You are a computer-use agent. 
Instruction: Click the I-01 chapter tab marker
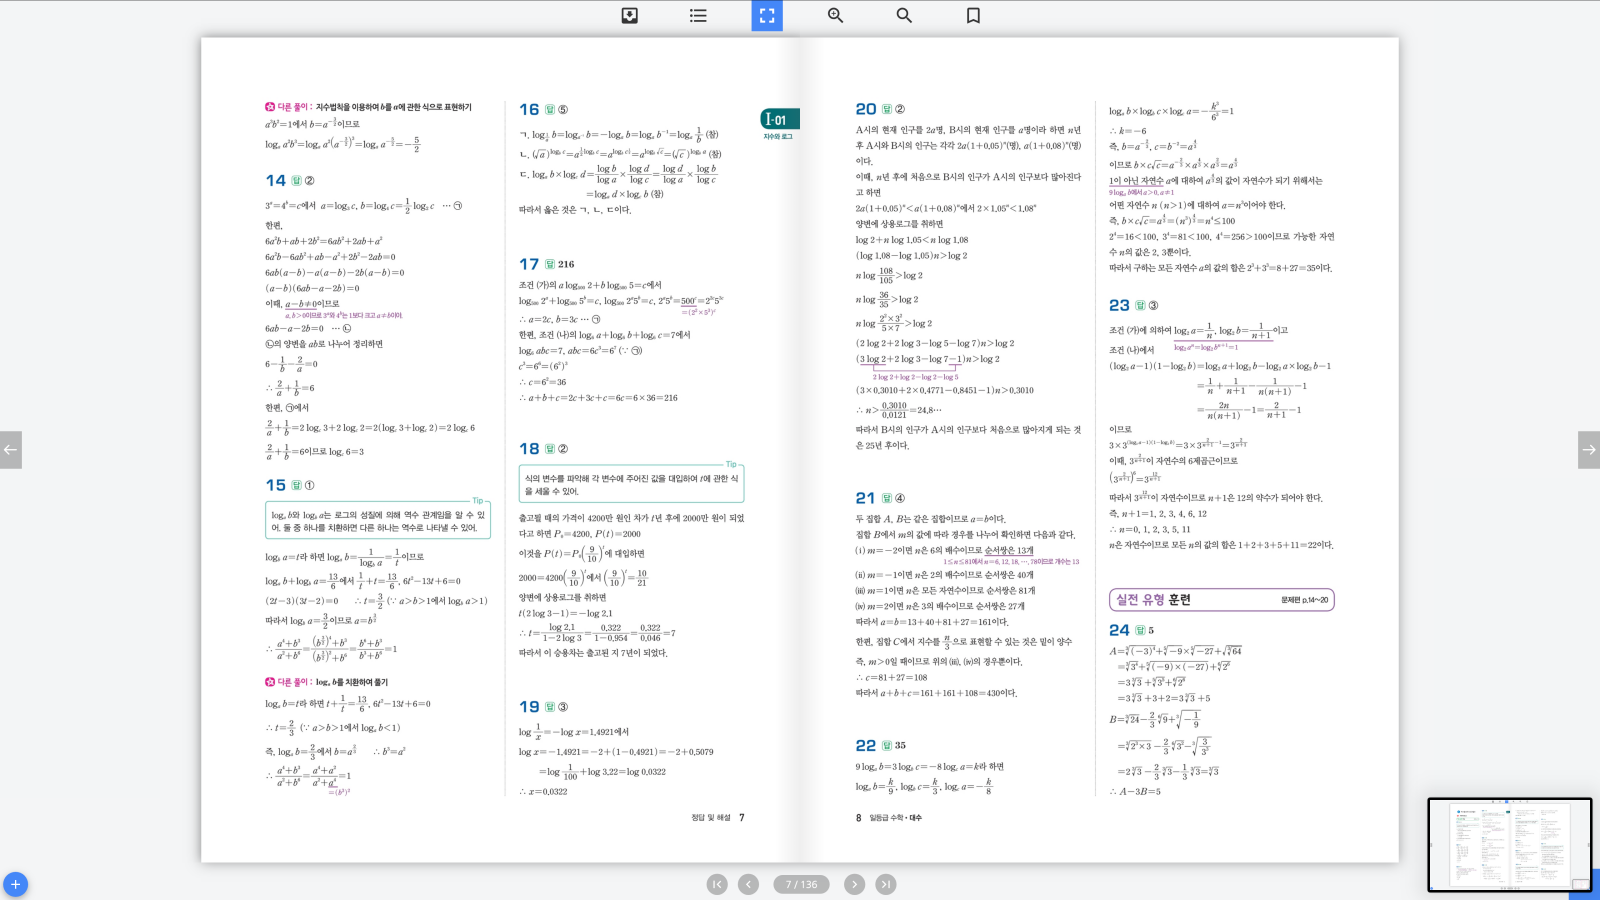point(779,120)
